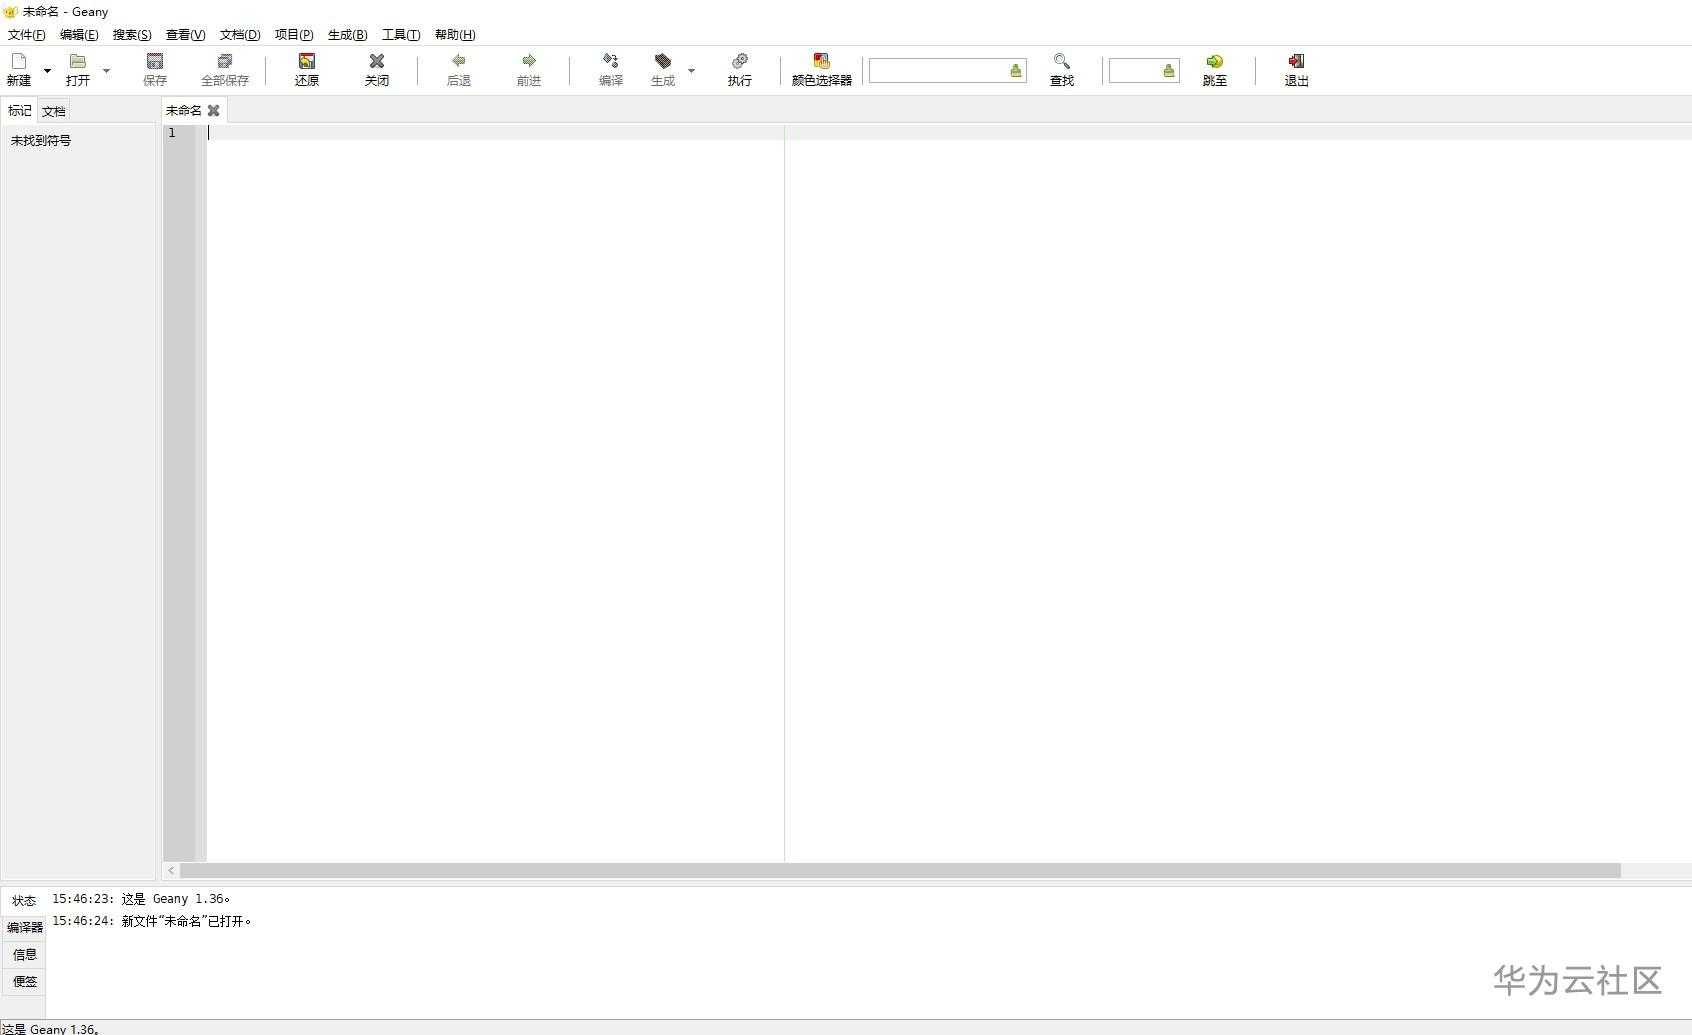
Task: Close the 未命名 document tab
Action: (213, 111)
